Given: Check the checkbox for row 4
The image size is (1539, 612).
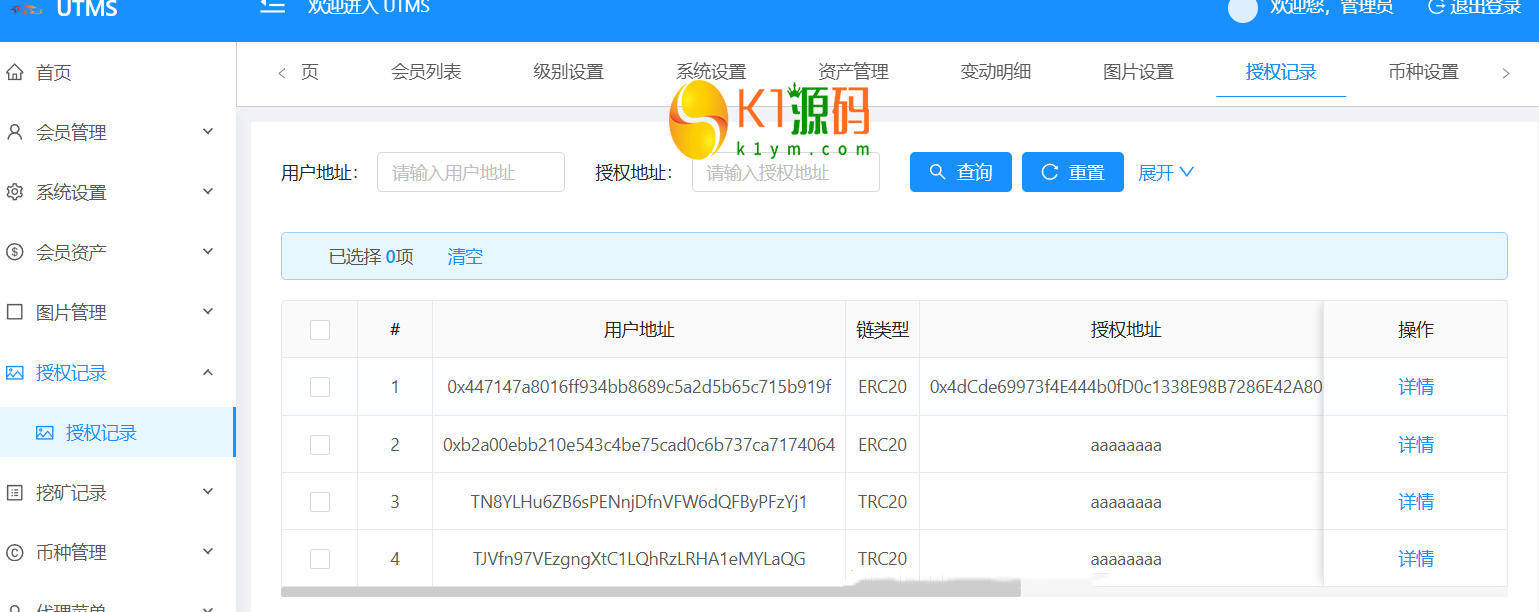Looking at the screenshot, I should [320, 559].
